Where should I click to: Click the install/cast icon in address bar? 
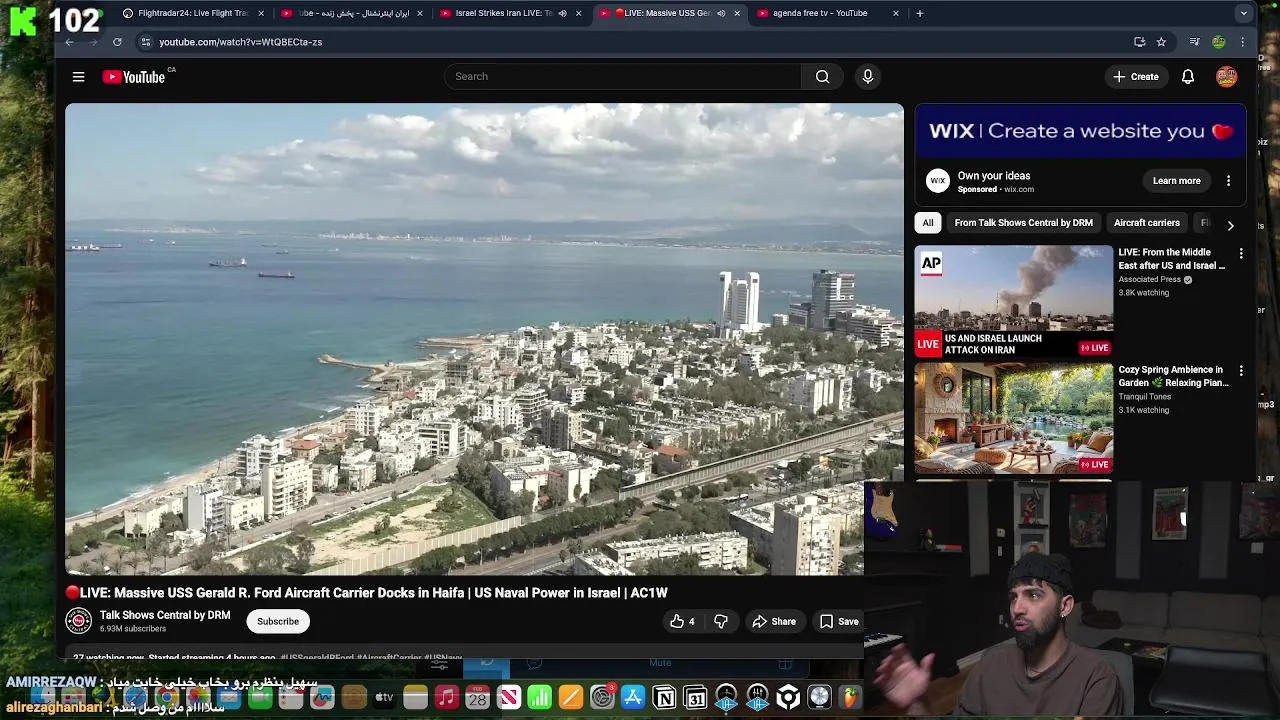1139,42
